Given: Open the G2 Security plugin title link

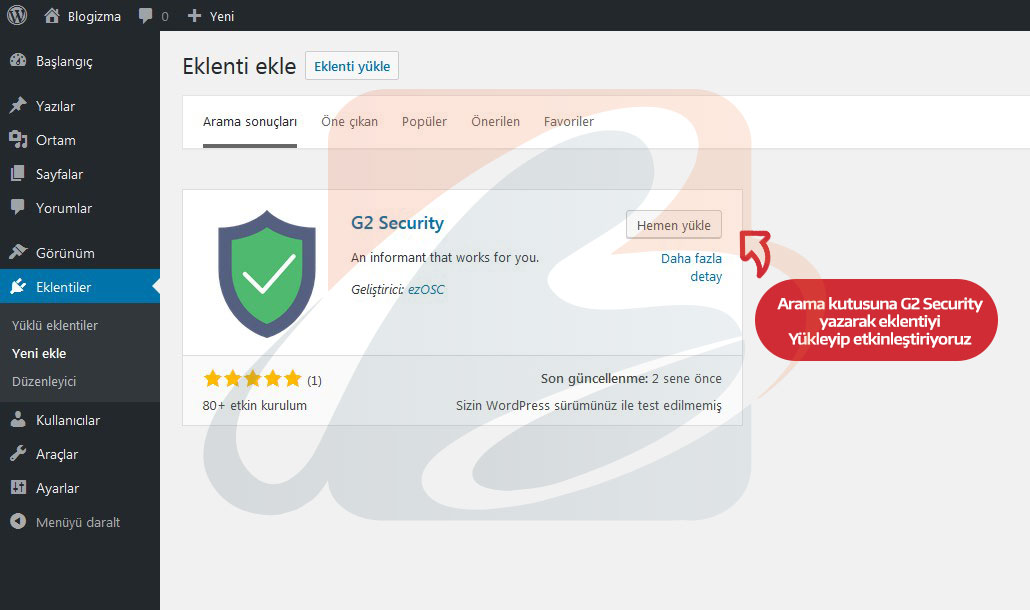Looking at the screenshot, I should coord(397,223).
